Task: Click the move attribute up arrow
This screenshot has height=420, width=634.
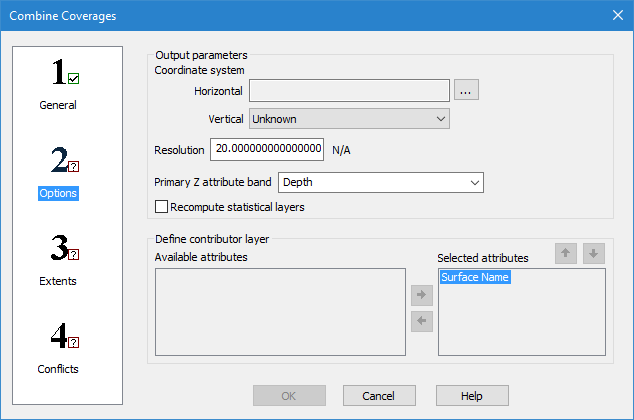Action: click(x=568, y=254)
